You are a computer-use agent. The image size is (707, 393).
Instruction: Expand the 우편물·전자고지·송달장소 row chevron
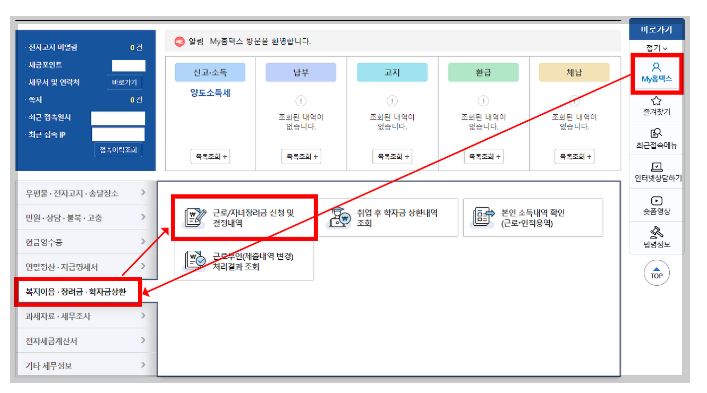pos(143,192)
